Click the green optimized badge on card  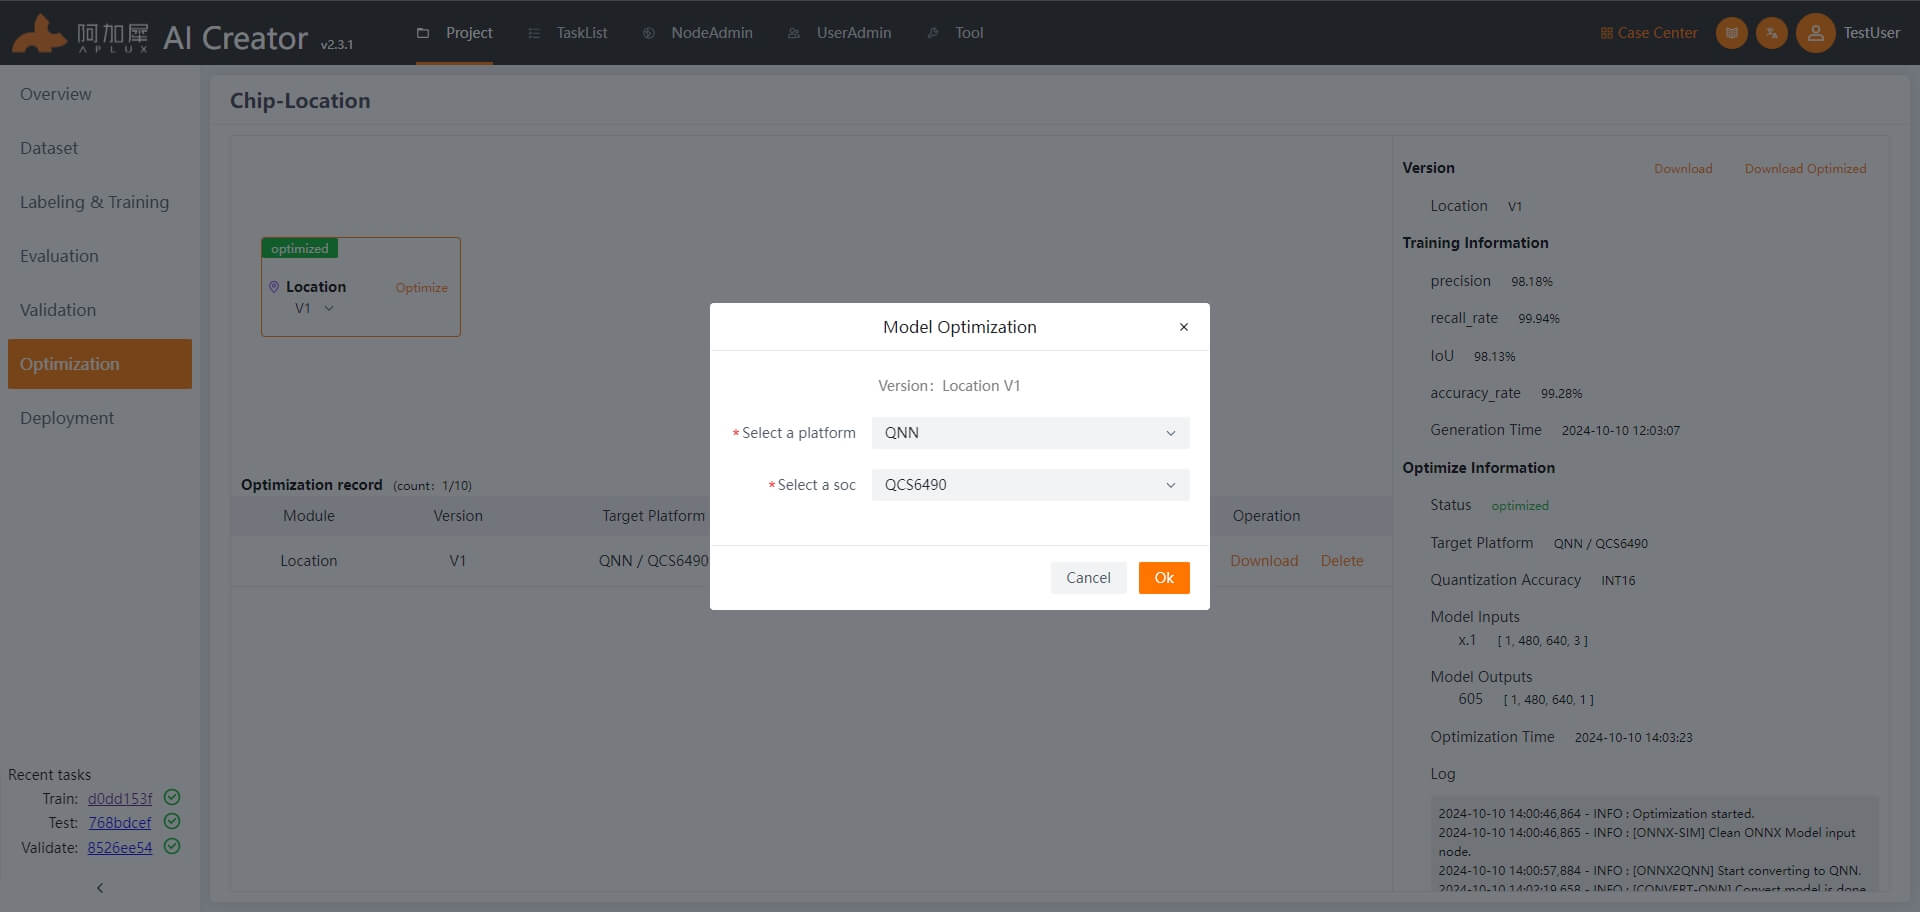point(300,249)
